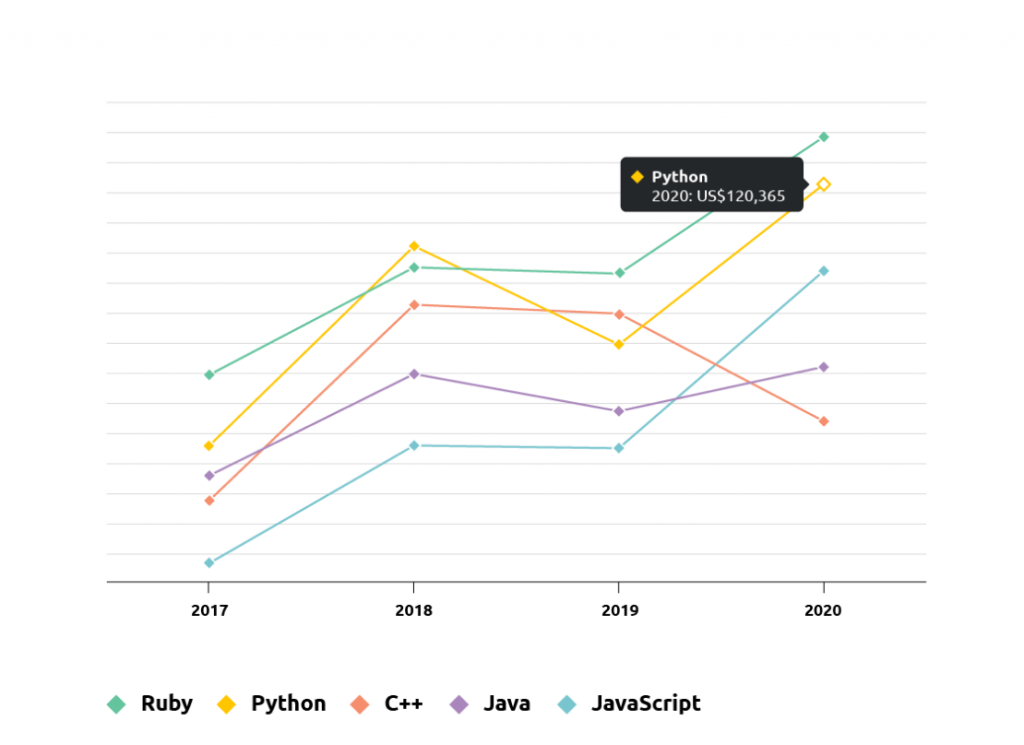Click the Ruby legend diamond icon
Image resolution: width=1024 pixels, height=745 pixels.
(x=116, y=705)
